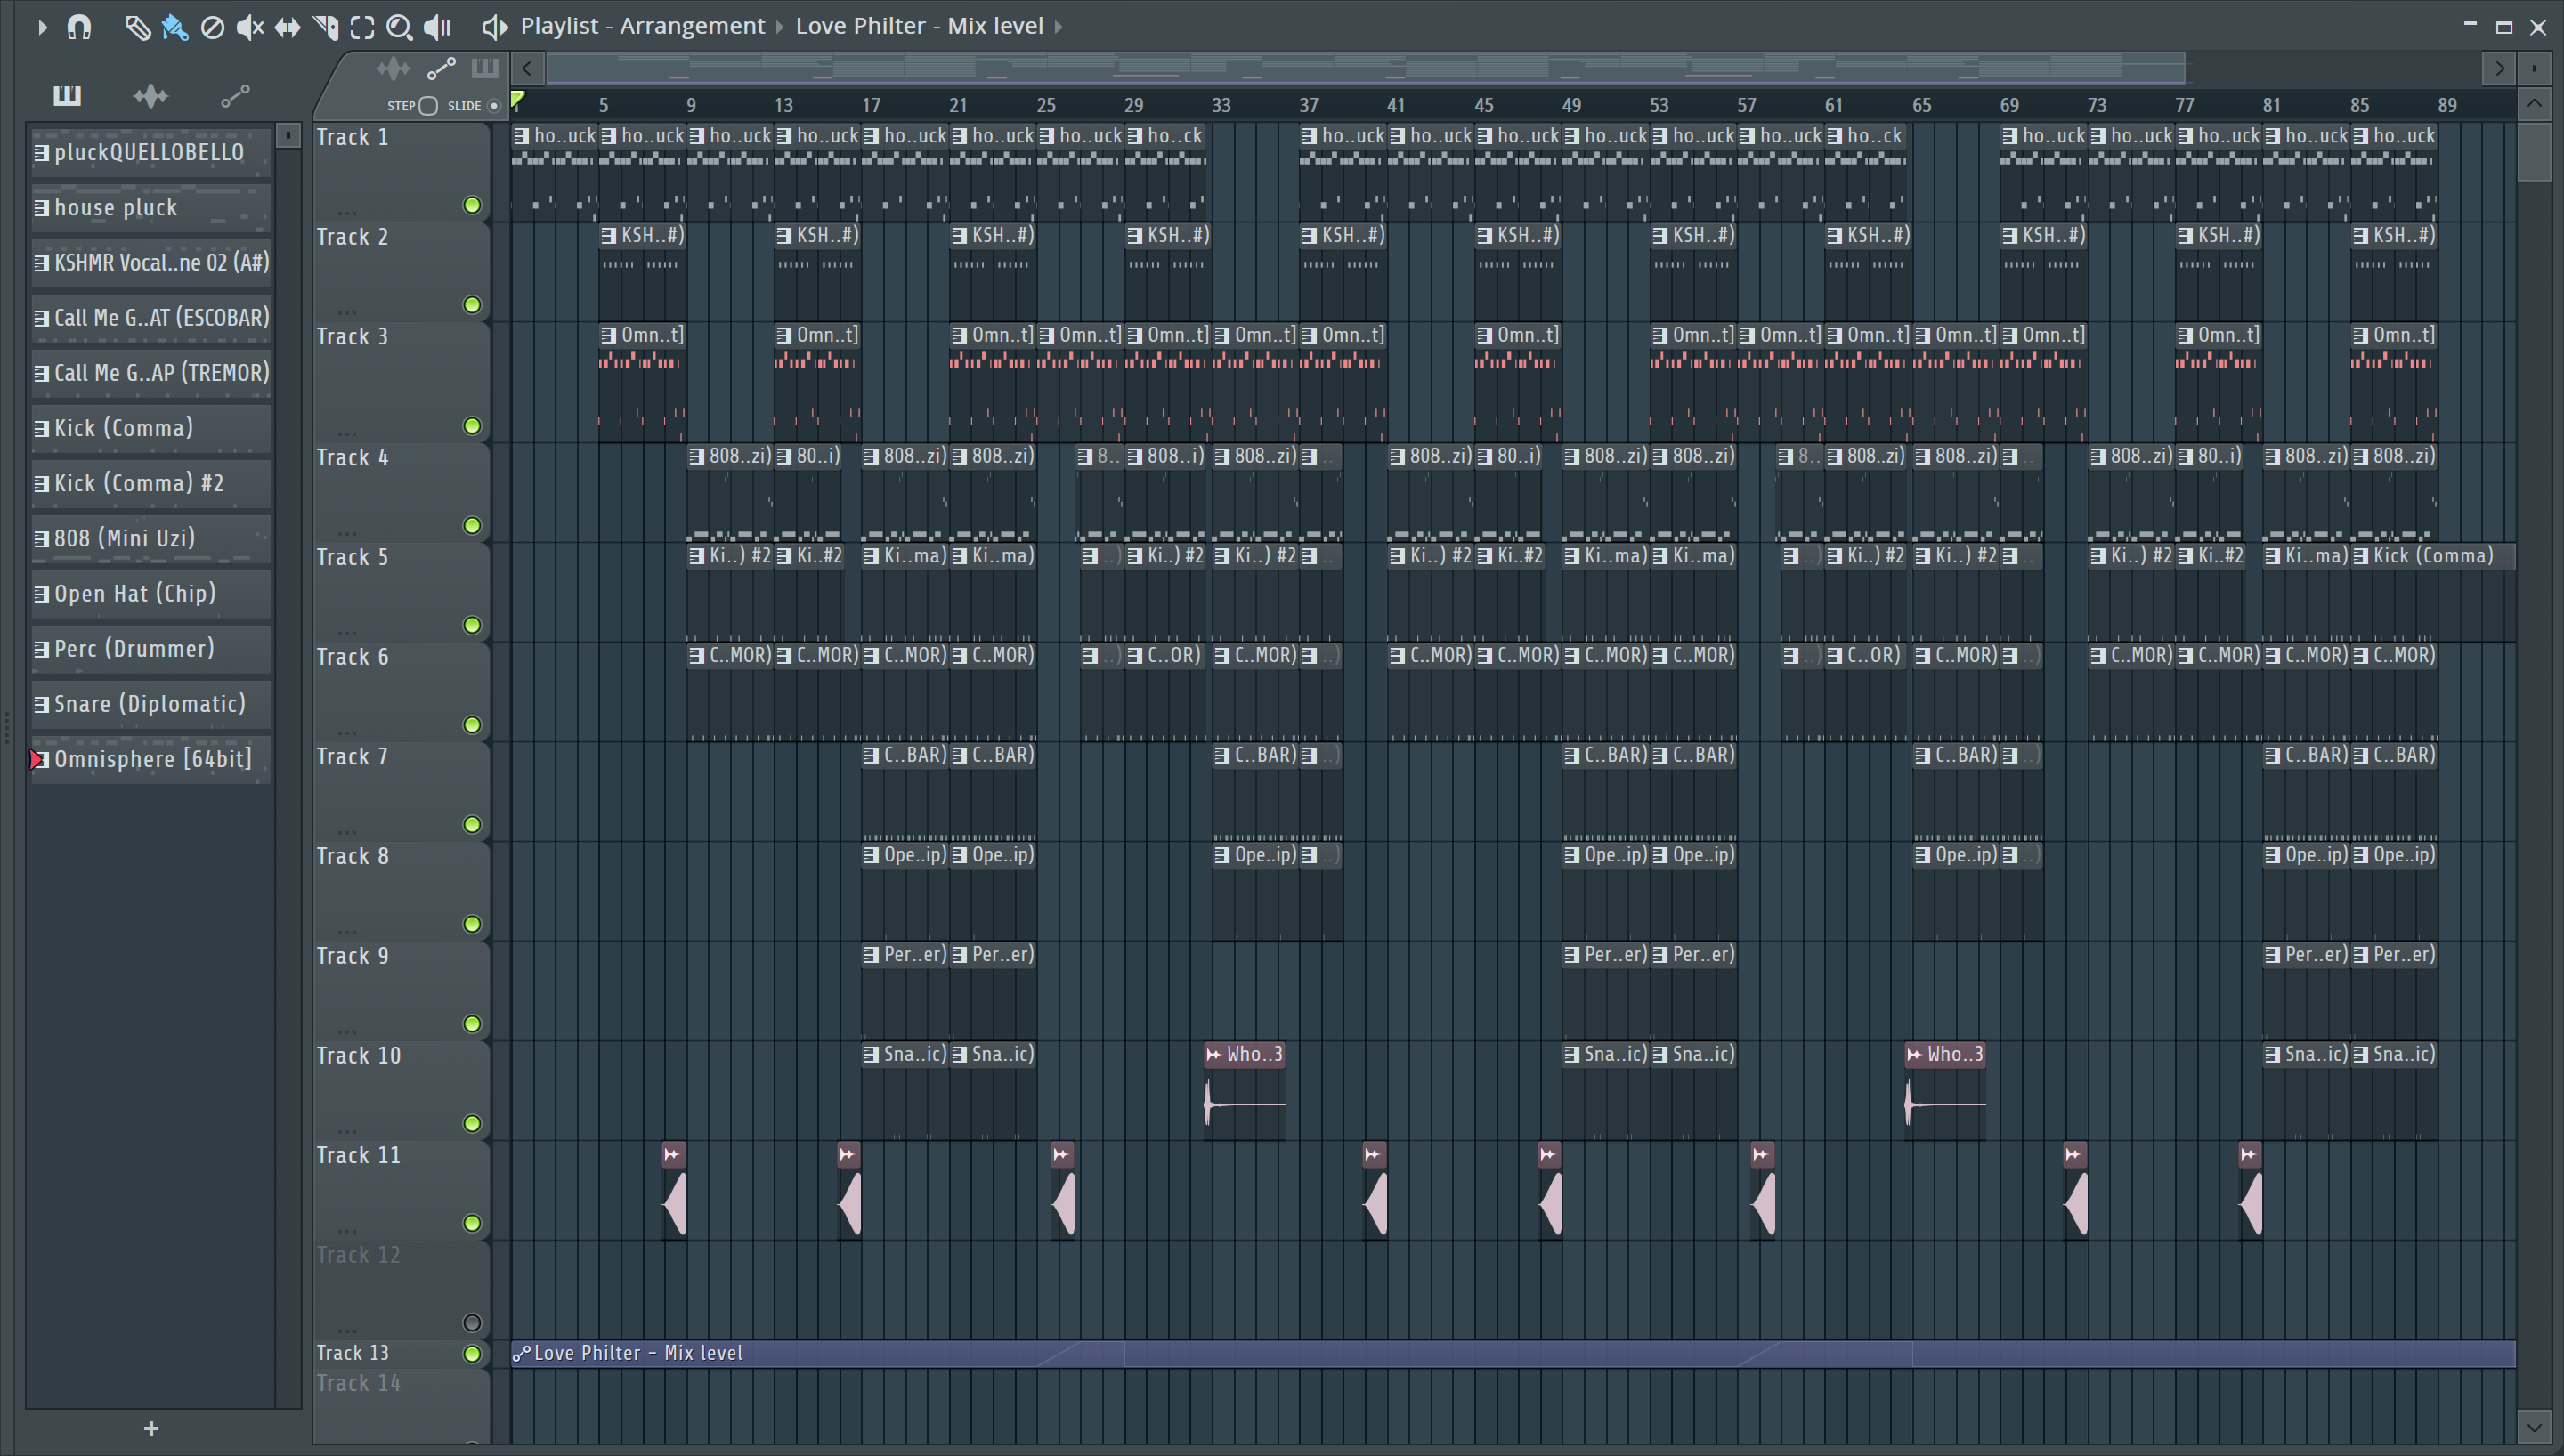
Task: Select the Call Me G..AT (ESCOBAR) pattern
Action: tap(151, 317)
